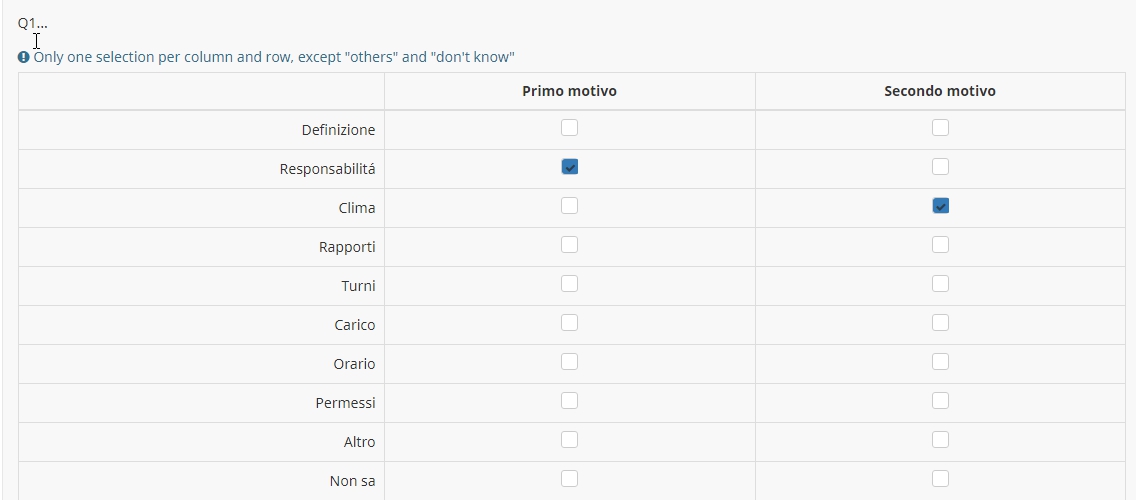The height and width of the screenshot is (500, 1136).
Task: Check Turni under Primo motivo
Action: [569, 284]
